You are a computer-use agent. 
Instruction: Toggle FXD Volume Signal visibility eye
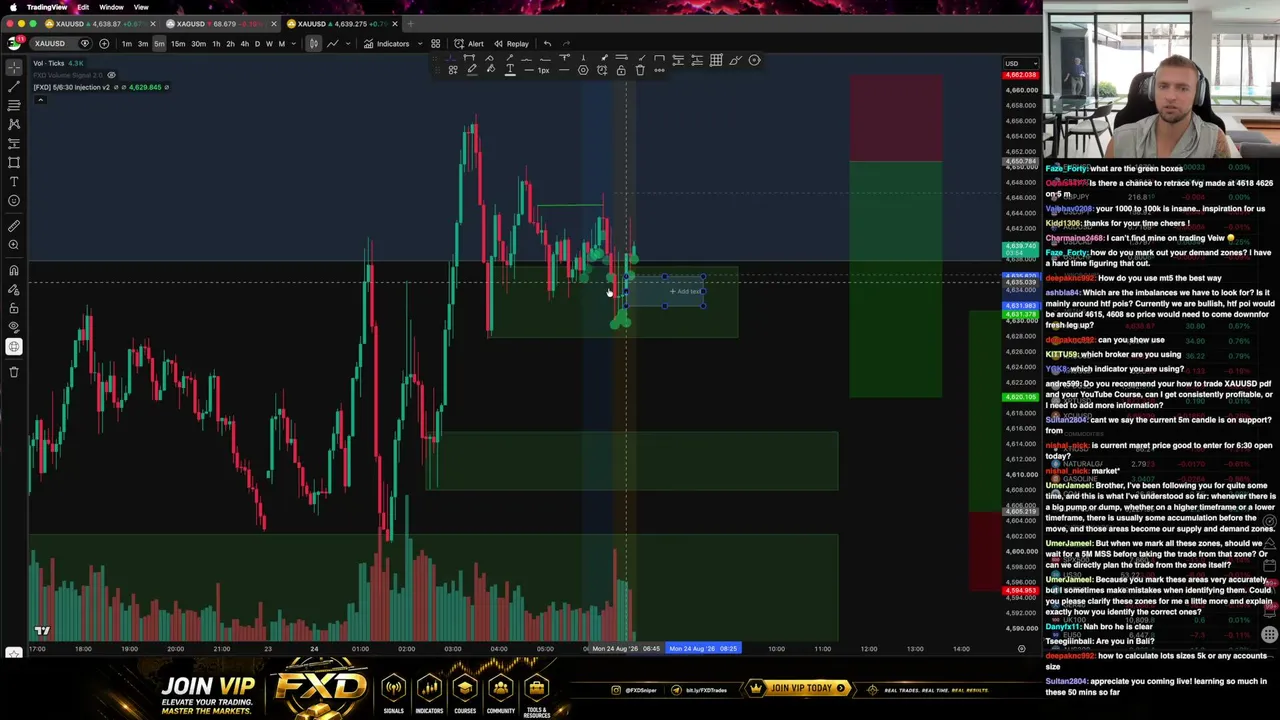[x=111, y=75]
